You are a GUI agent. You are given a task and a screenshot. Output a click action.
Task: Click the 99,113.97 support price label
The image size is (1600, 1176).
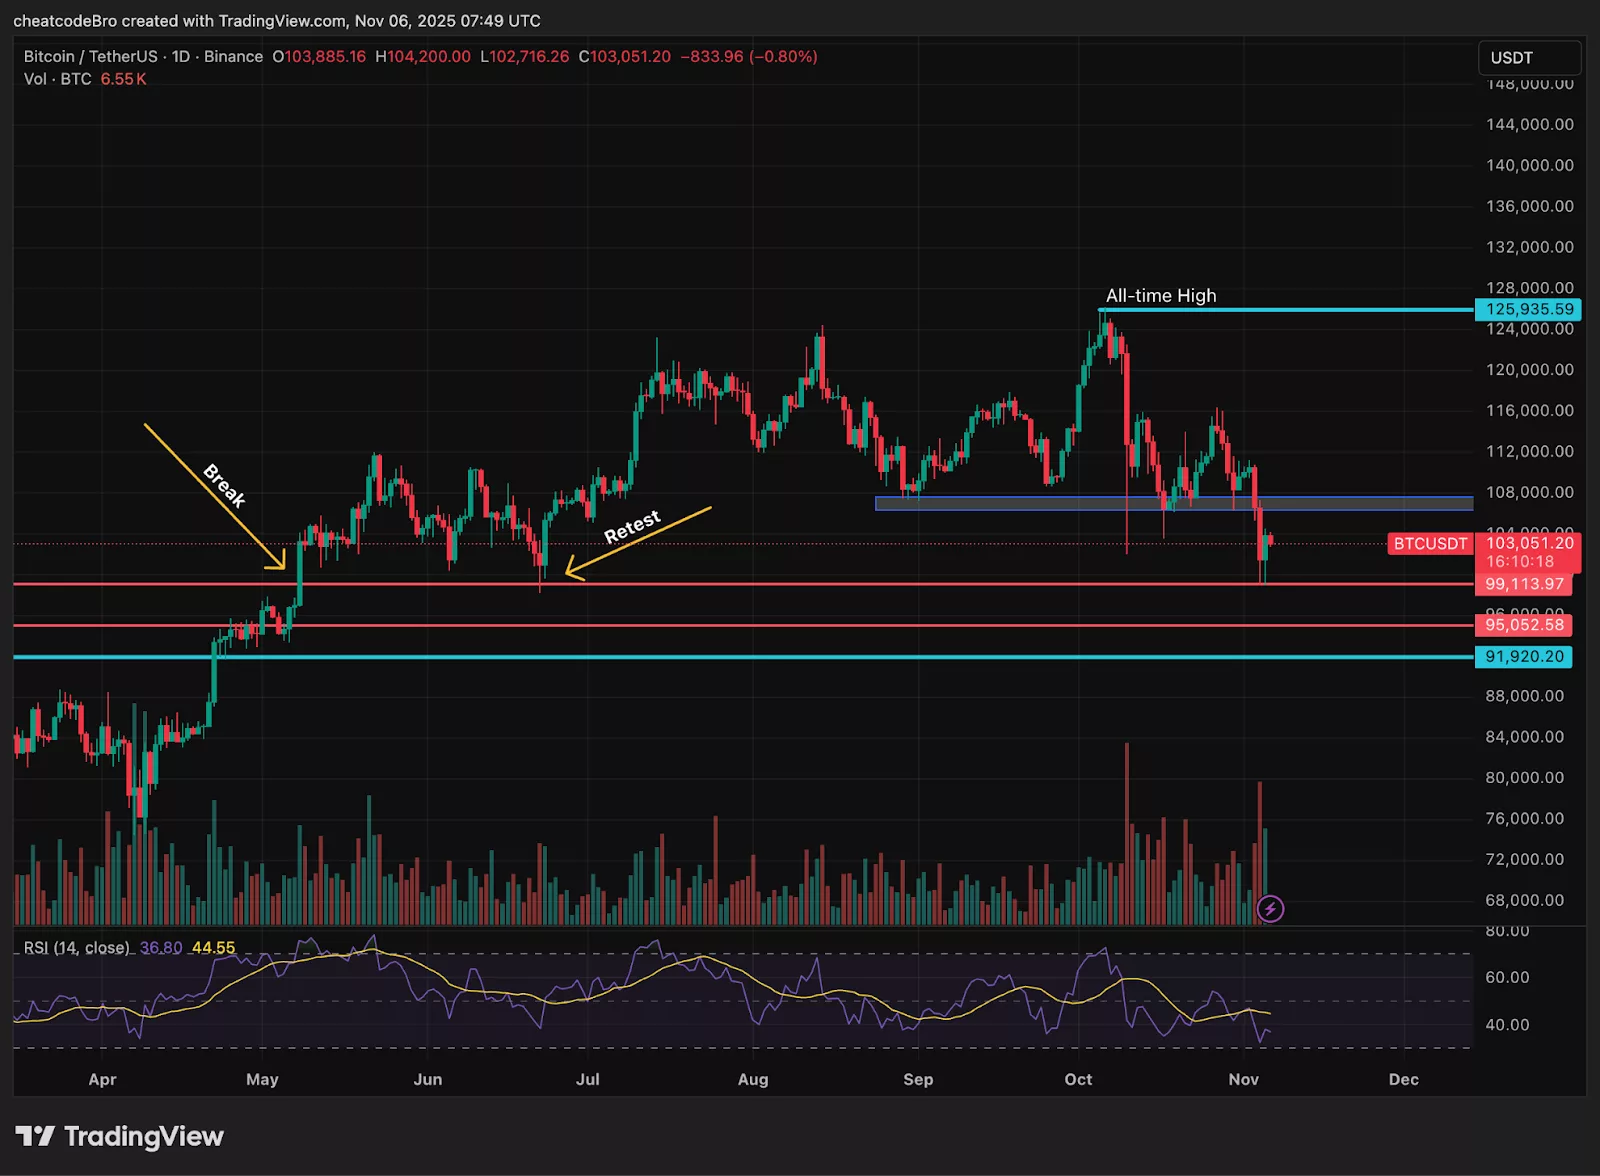1522,585
